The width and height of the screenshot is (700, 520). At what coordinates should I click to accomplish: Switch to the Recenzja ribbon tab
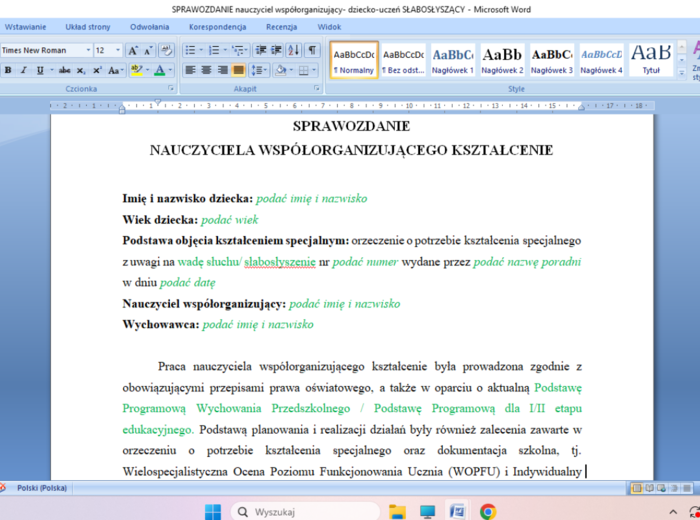(x=281, y=28)
